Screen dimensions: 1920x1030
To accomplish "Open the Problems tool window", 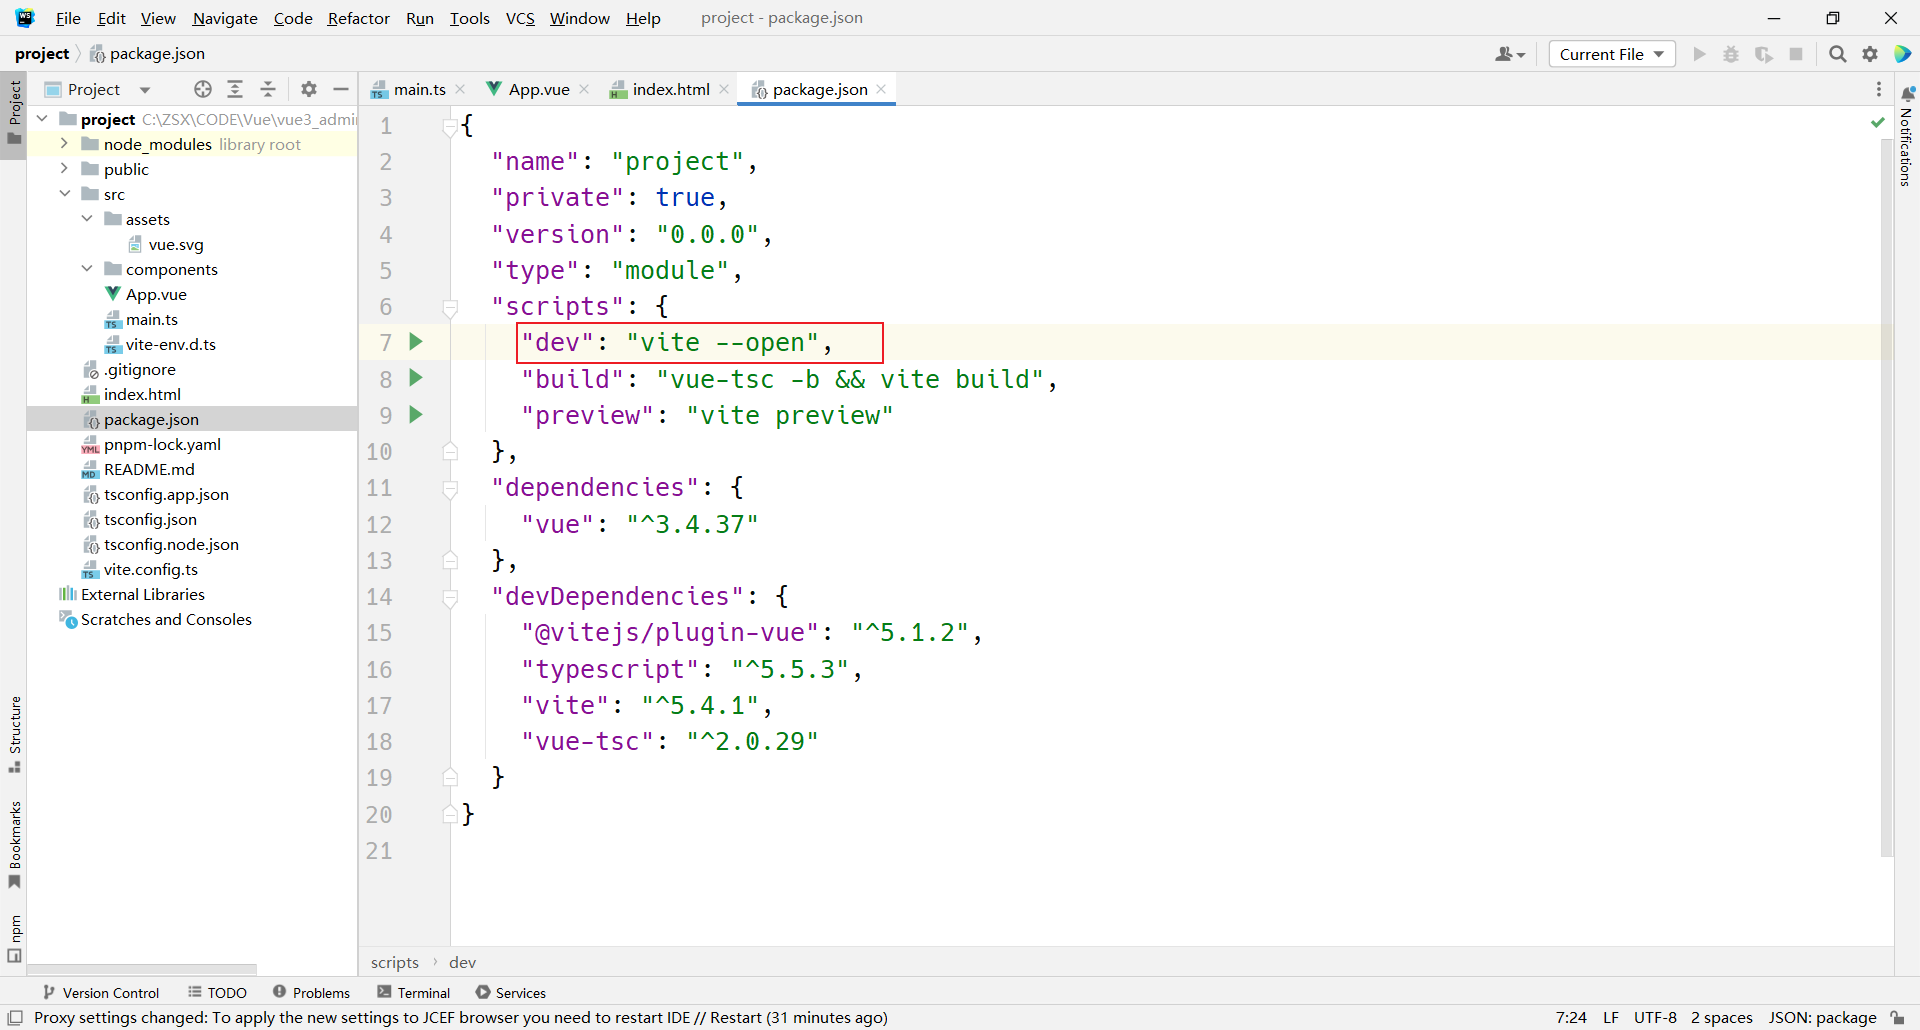I will pyautogui.click(x=311, y=992).
